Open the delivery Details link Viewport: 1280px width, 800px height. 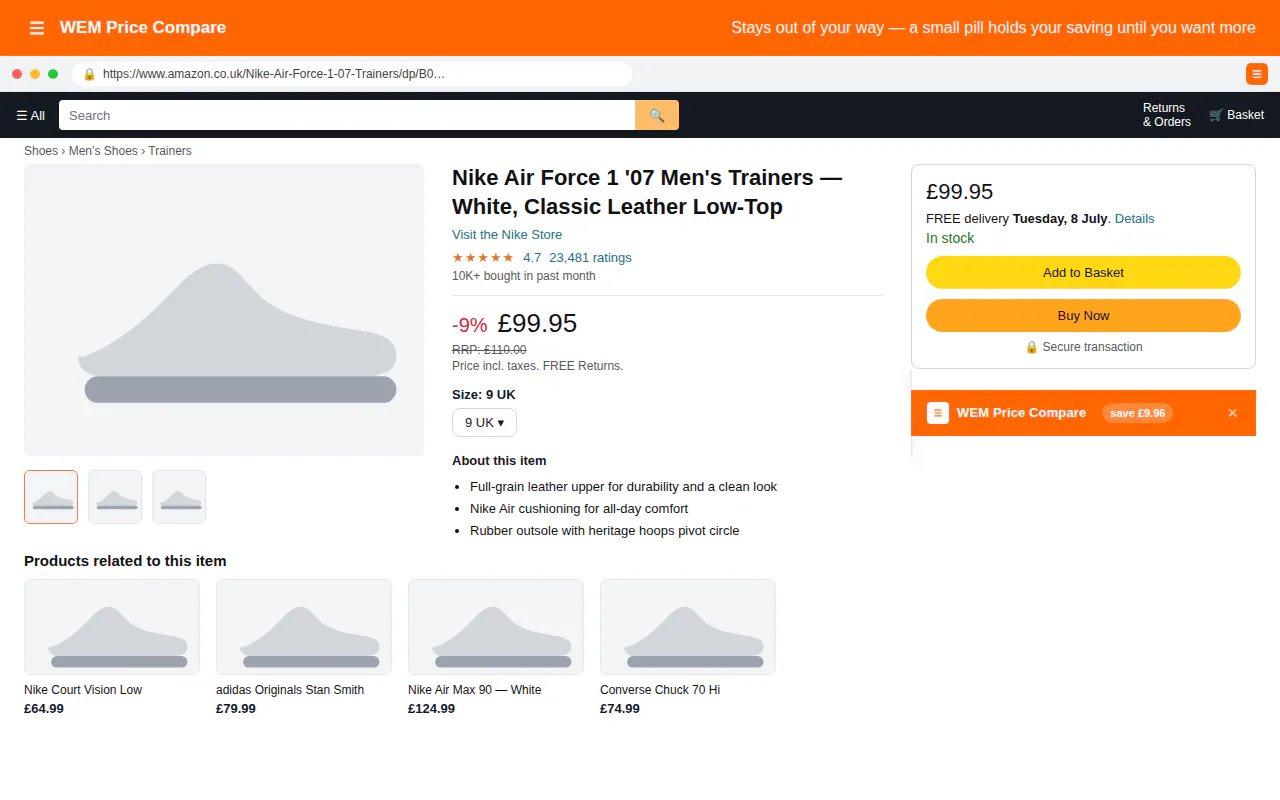click(1134, 218)
